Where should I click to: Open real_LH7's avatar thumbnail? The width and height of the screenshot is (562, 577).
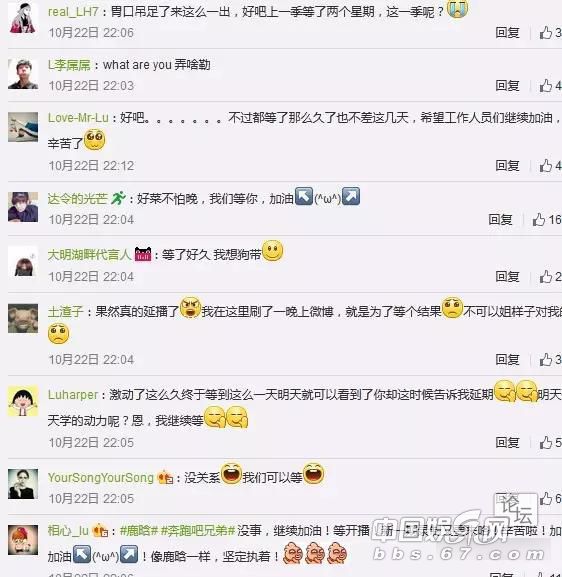[23, 17]
